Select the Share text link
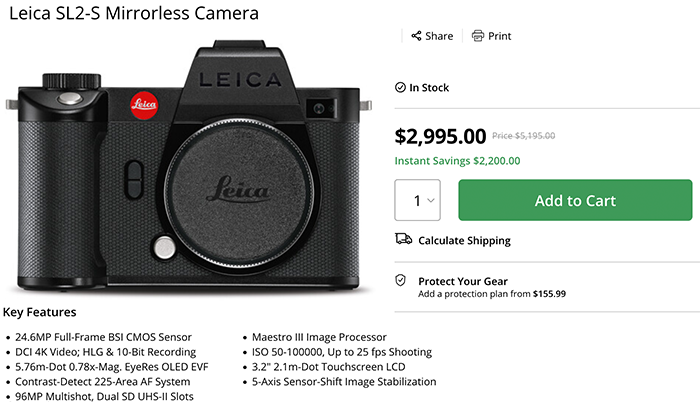This screenshot has width=700, height=402. pyautogui.click(x=439, y=36)
